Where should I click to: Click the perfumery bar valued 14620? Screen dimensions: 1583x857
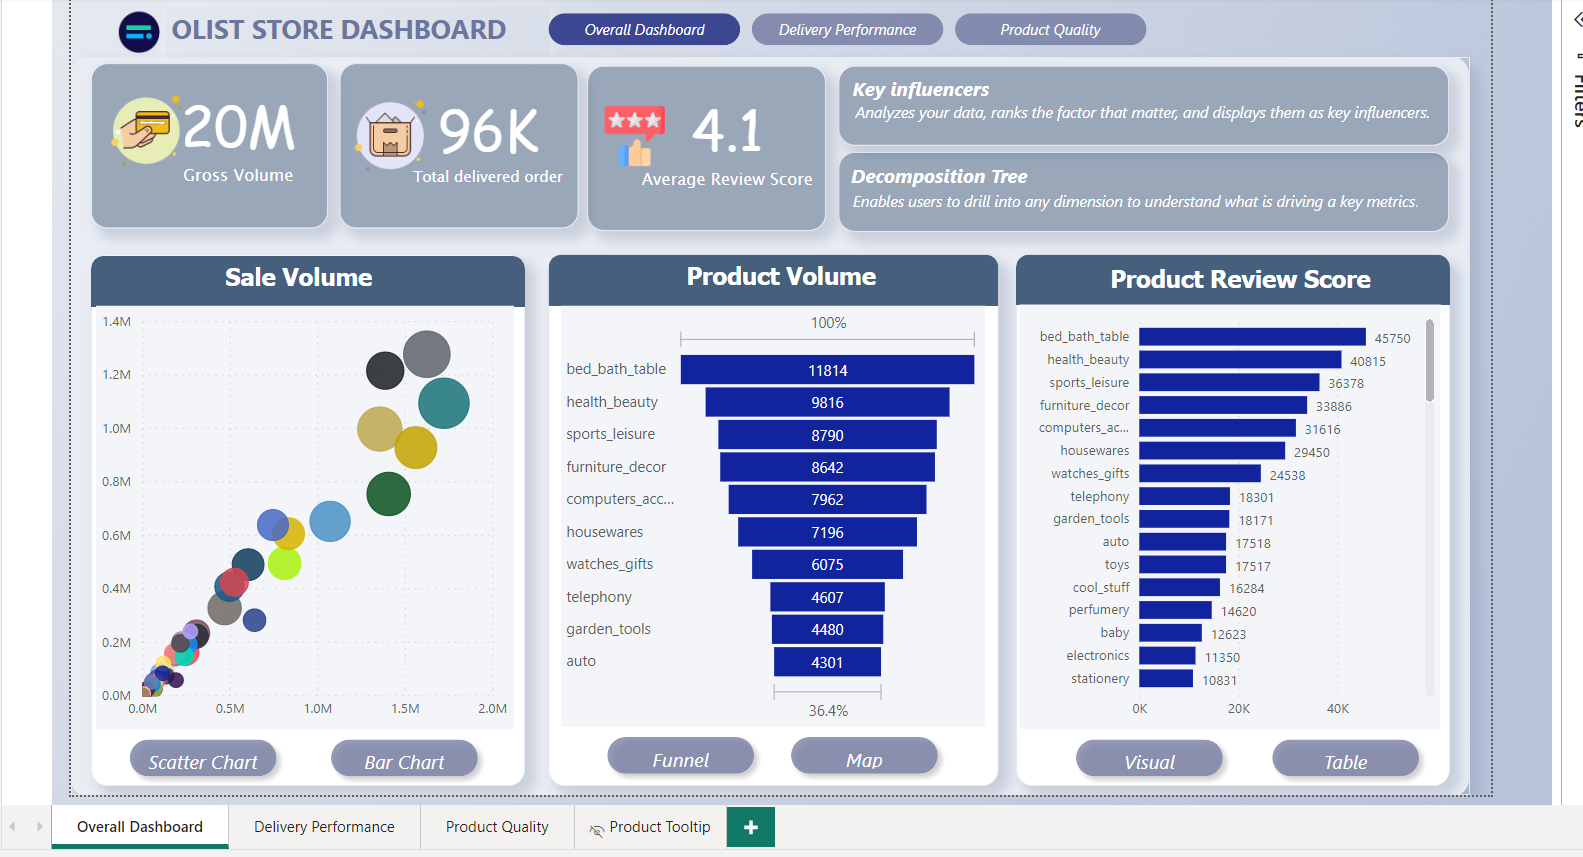(1175, 610)
